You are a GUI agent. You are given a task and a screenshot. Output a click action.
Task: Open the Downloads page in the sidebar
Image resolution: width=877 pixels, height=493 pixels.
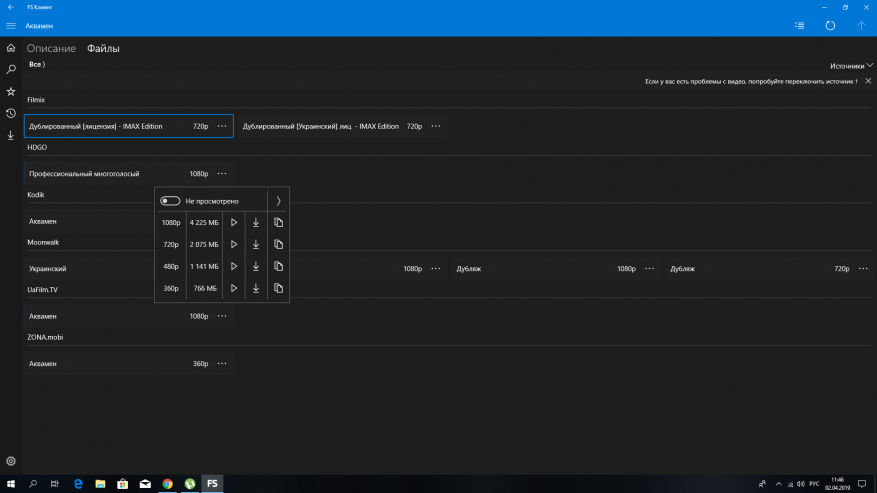pos(11,135)
